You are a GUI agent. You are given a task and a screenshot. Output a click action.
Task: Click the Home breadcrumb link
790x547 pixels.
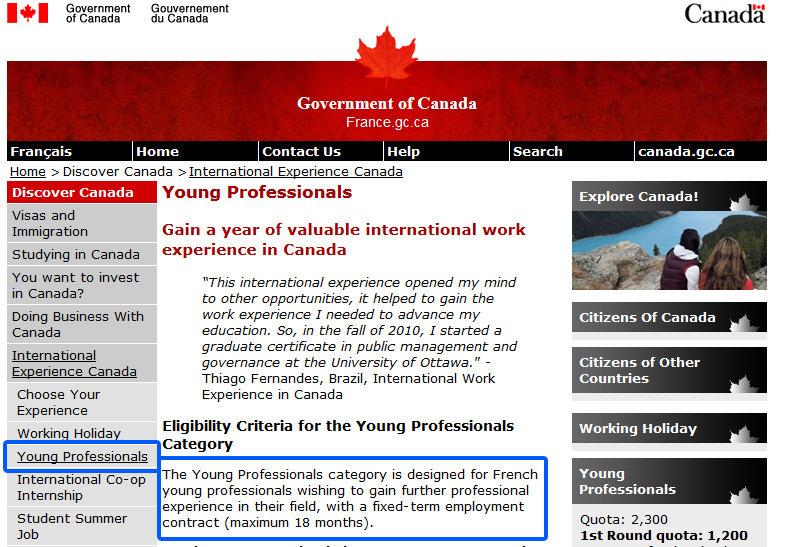pyautogui.click(x=27, y=172)
